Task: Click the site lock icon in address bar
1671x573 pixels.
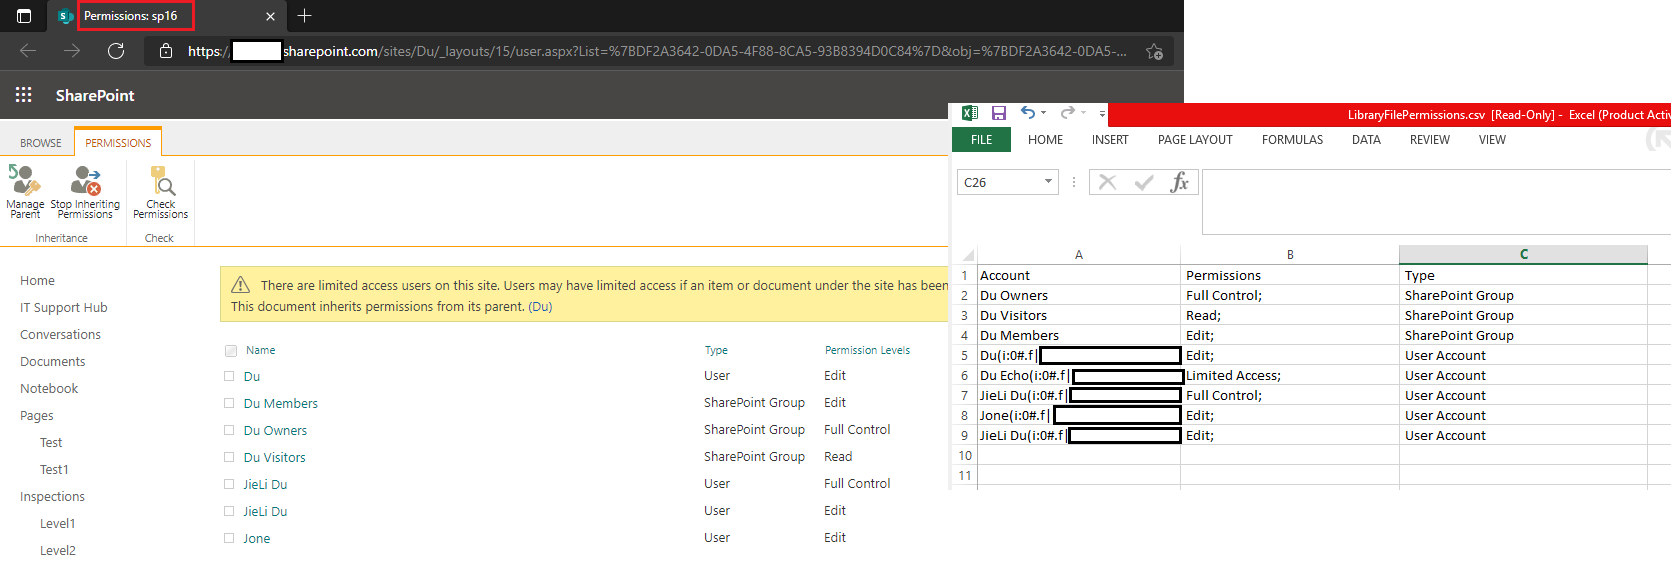Action: point(166,51)
